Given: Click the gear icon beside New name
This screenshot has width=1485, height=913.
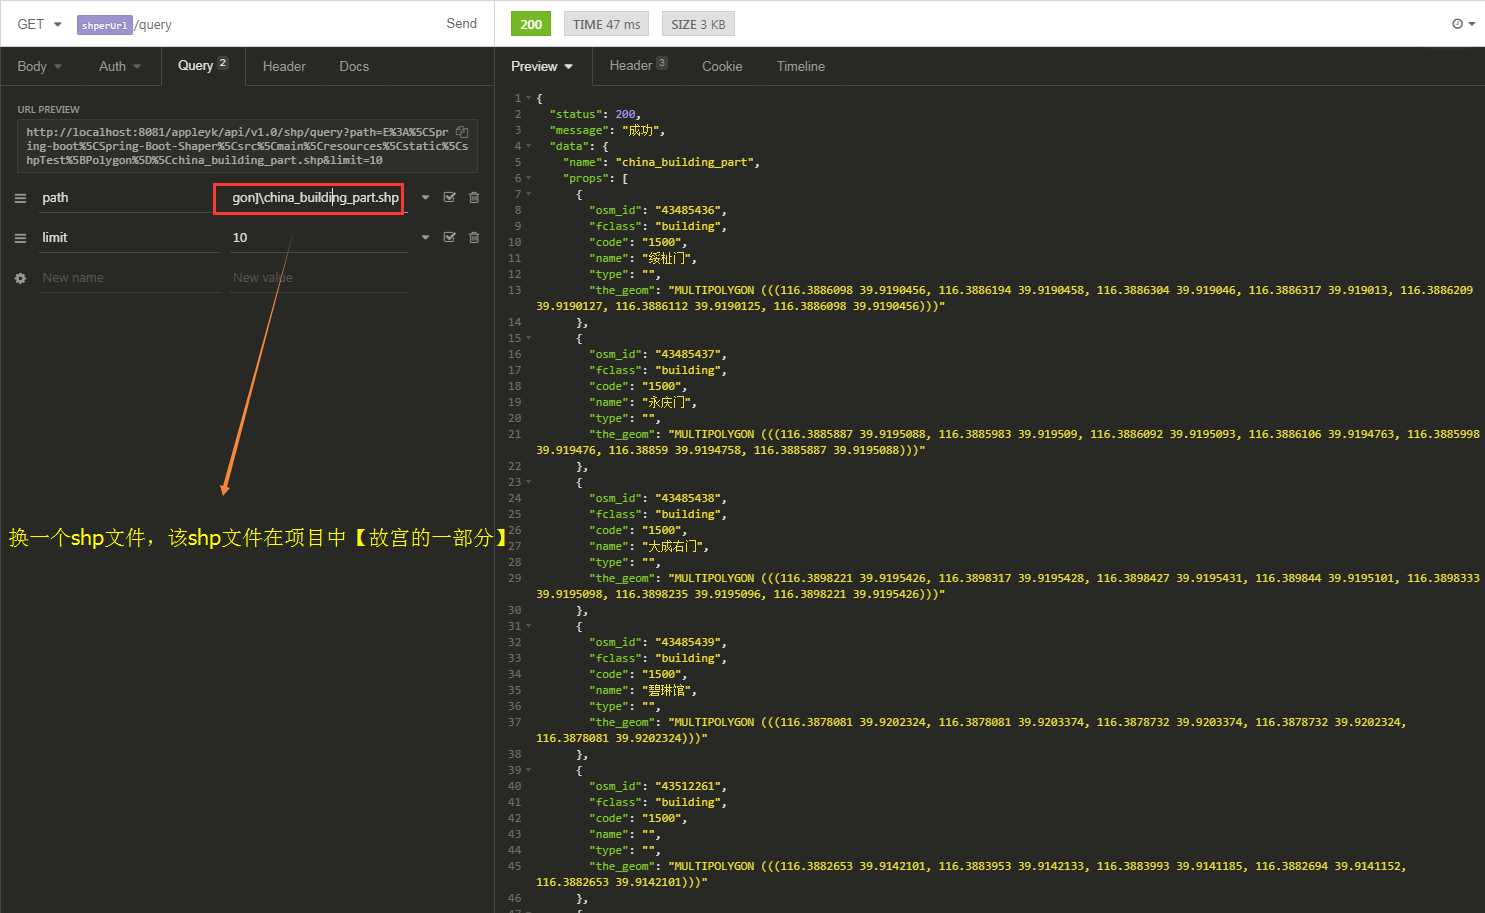Looking at the screenshot, I should click(x=20, y=278).
